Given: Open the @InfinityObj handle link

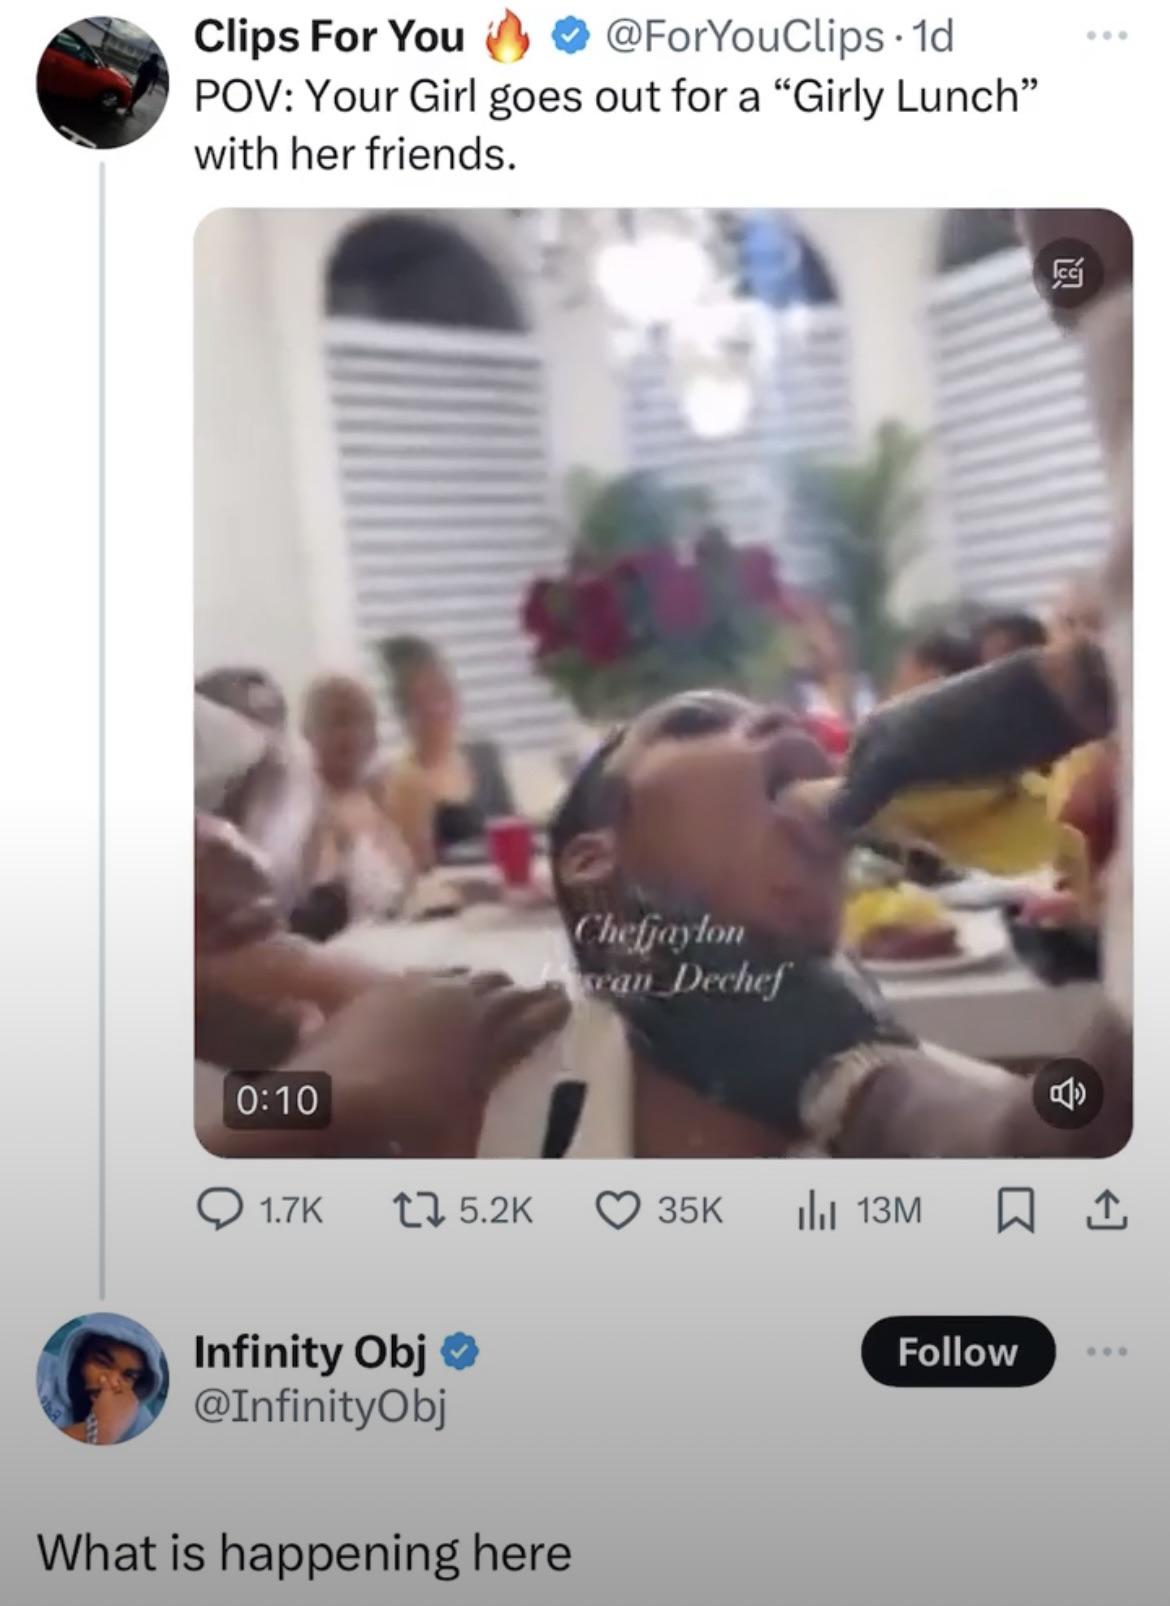Looking at the screenshot, I should pos(320,1405).
